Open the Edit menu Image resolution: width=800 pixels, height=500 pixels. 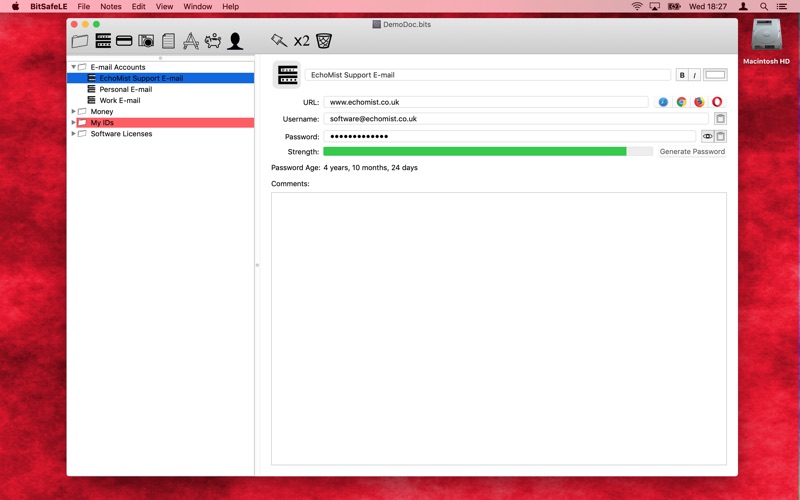pos(138,7)
